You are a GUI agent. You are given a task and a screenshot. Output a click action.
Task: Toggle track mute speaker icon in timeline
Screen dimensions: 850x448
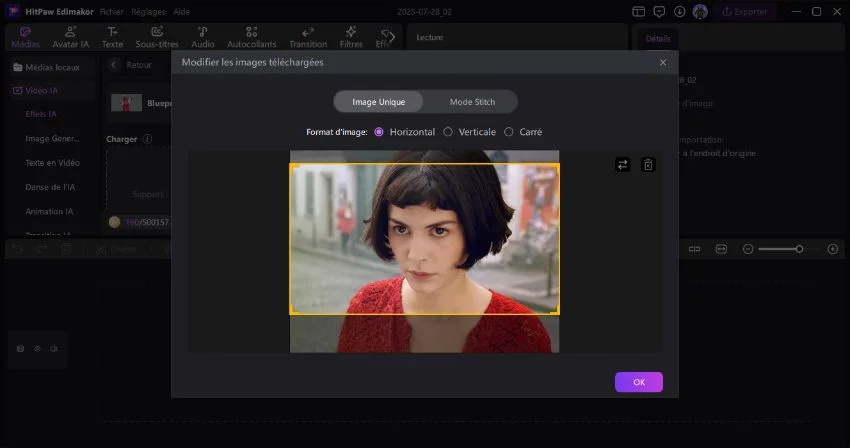pyautogui.click(x=54, y=349)
